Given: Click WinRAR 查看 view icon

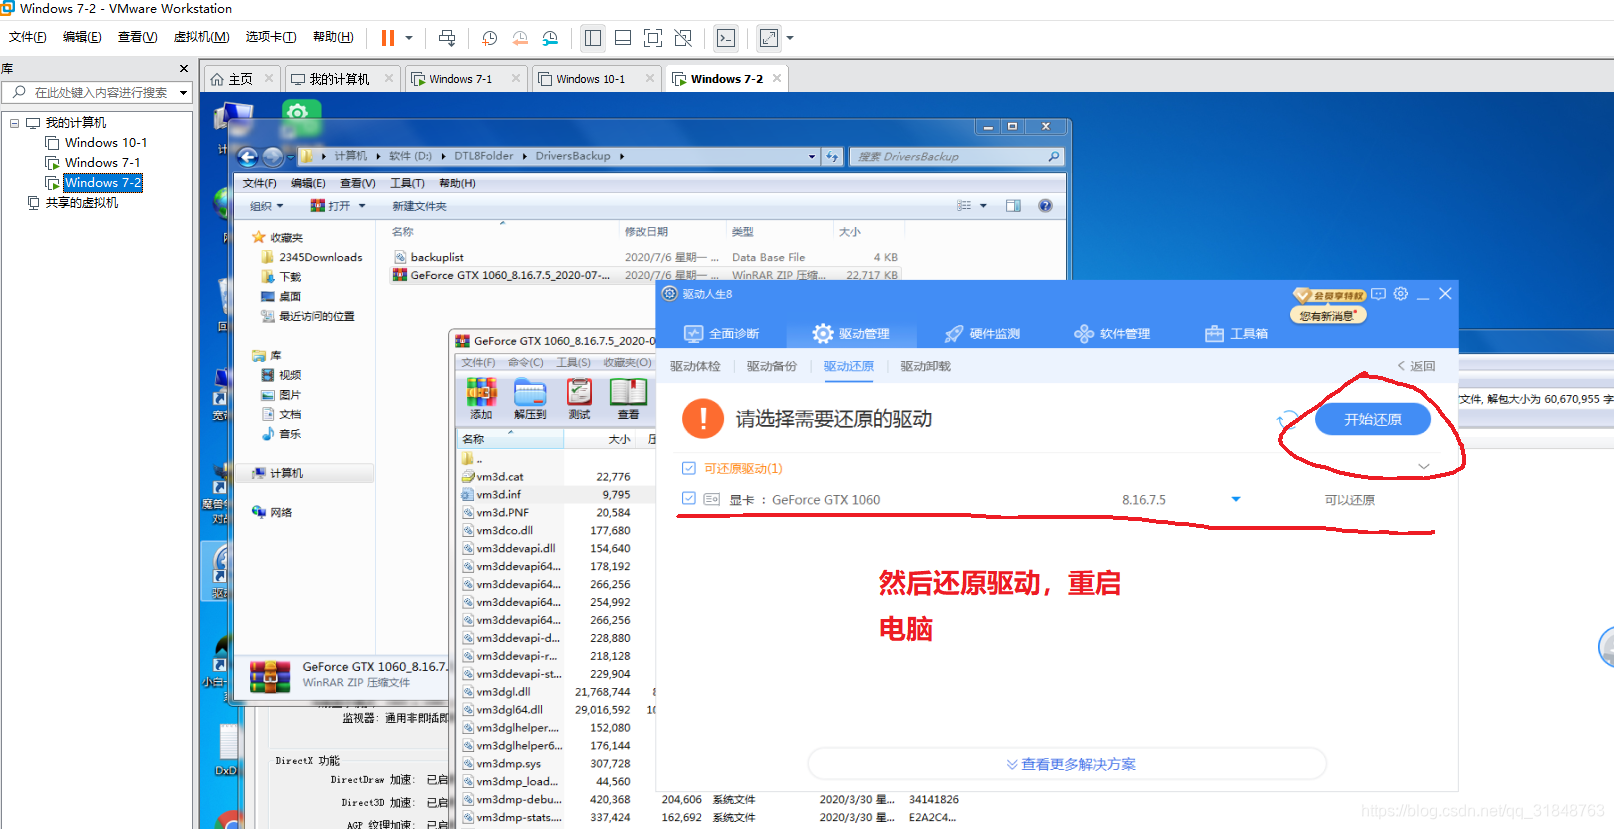Looking at the screenshot, I should [x=628, y=398].
